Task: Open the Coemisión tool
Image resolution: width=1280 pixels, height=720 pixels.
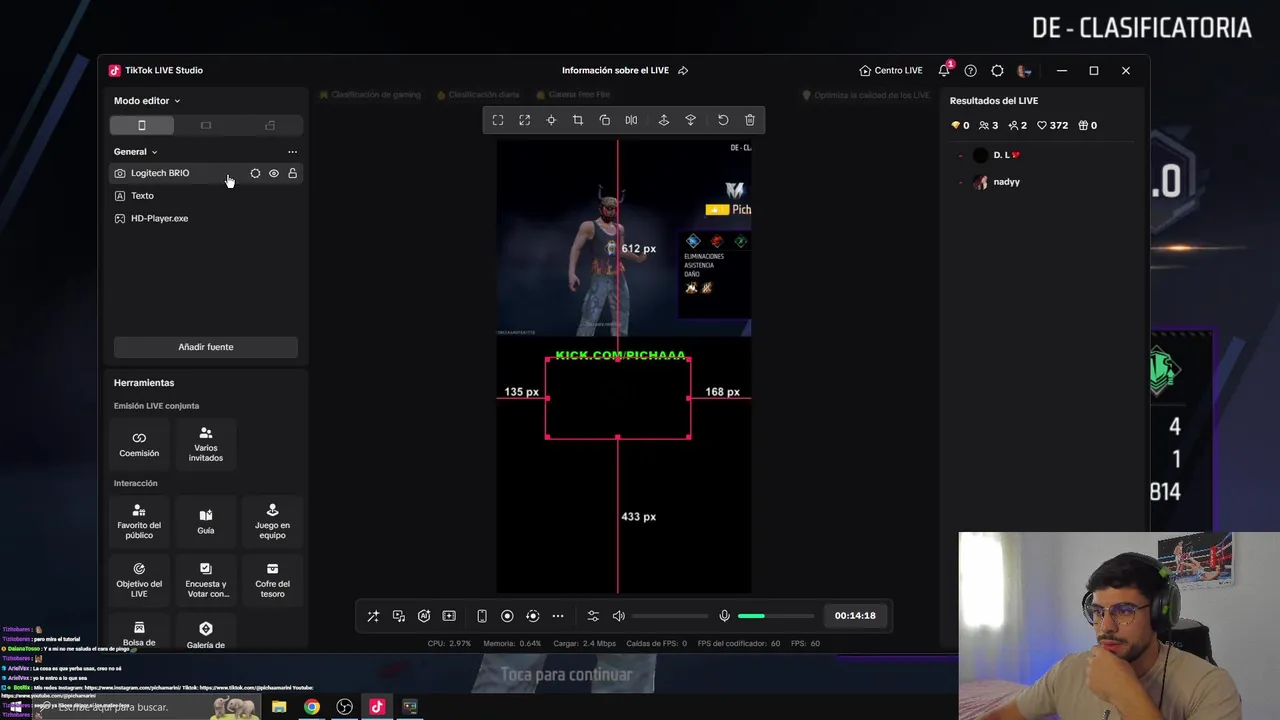Action: 139,445
